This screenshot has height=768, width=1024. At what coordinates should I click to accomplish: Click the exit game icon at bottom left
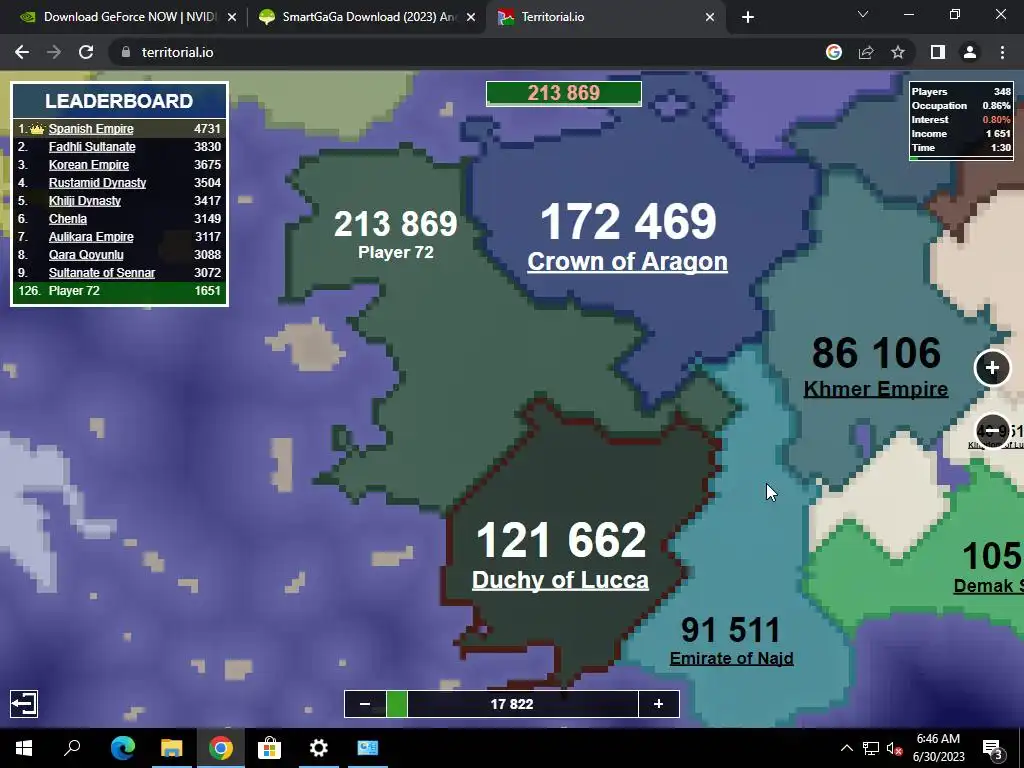pyautogui.click(x=24, y=703)
